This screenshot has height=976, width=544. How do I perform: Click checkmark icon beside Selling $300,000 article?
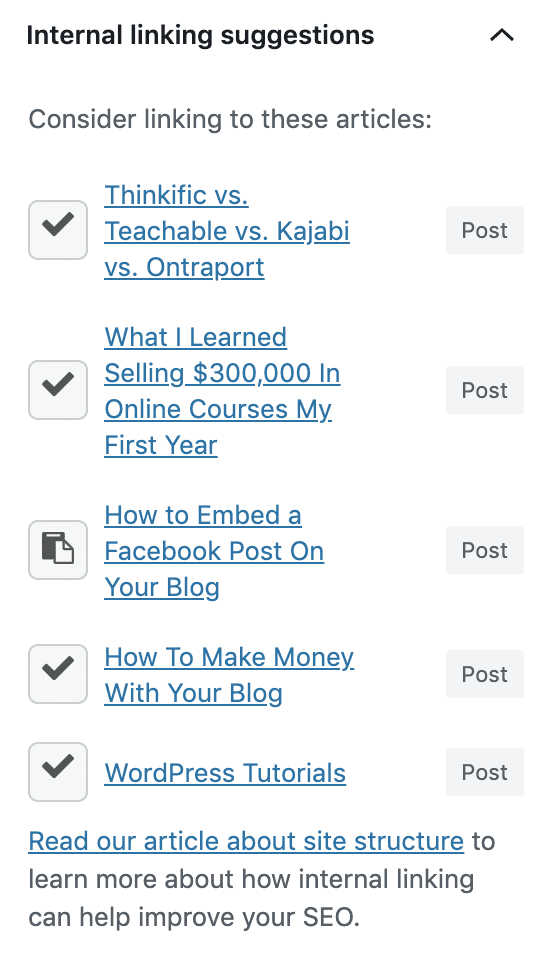[x=58, y=390]
